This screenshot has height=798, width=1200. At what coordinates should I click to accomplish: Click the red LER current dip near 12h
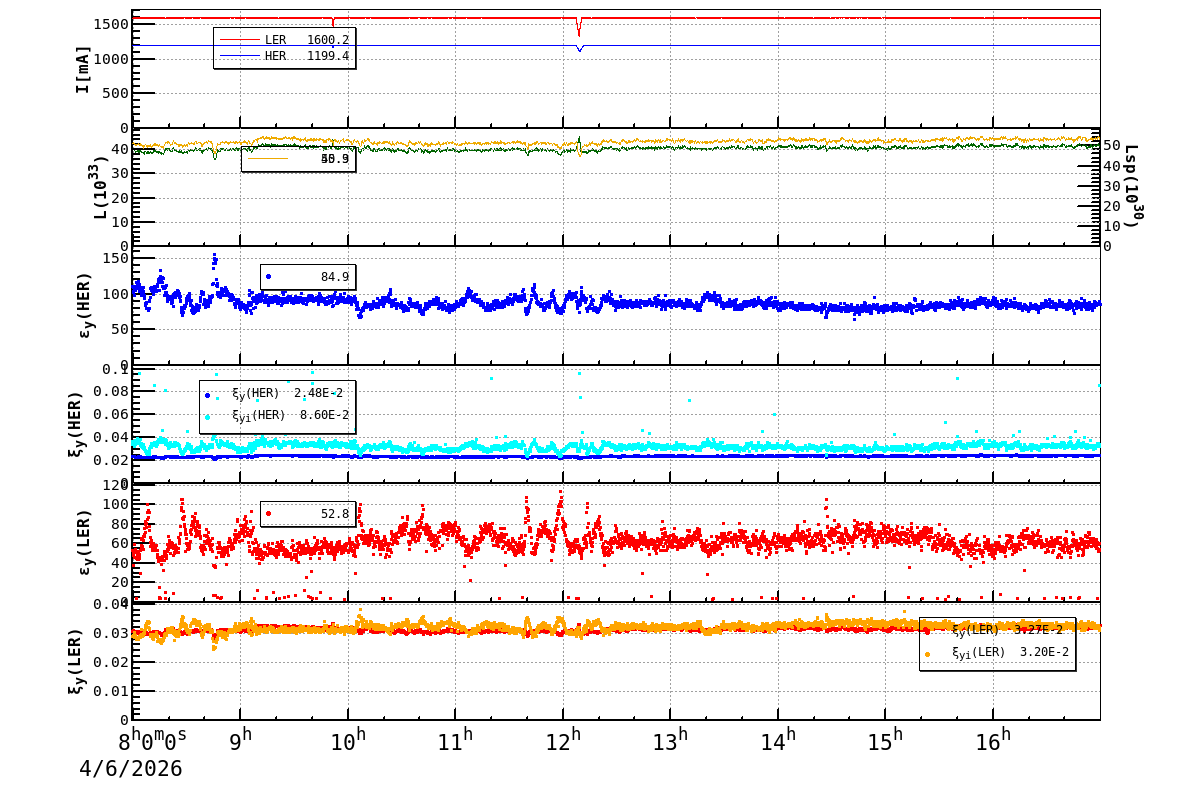(578, 27)
